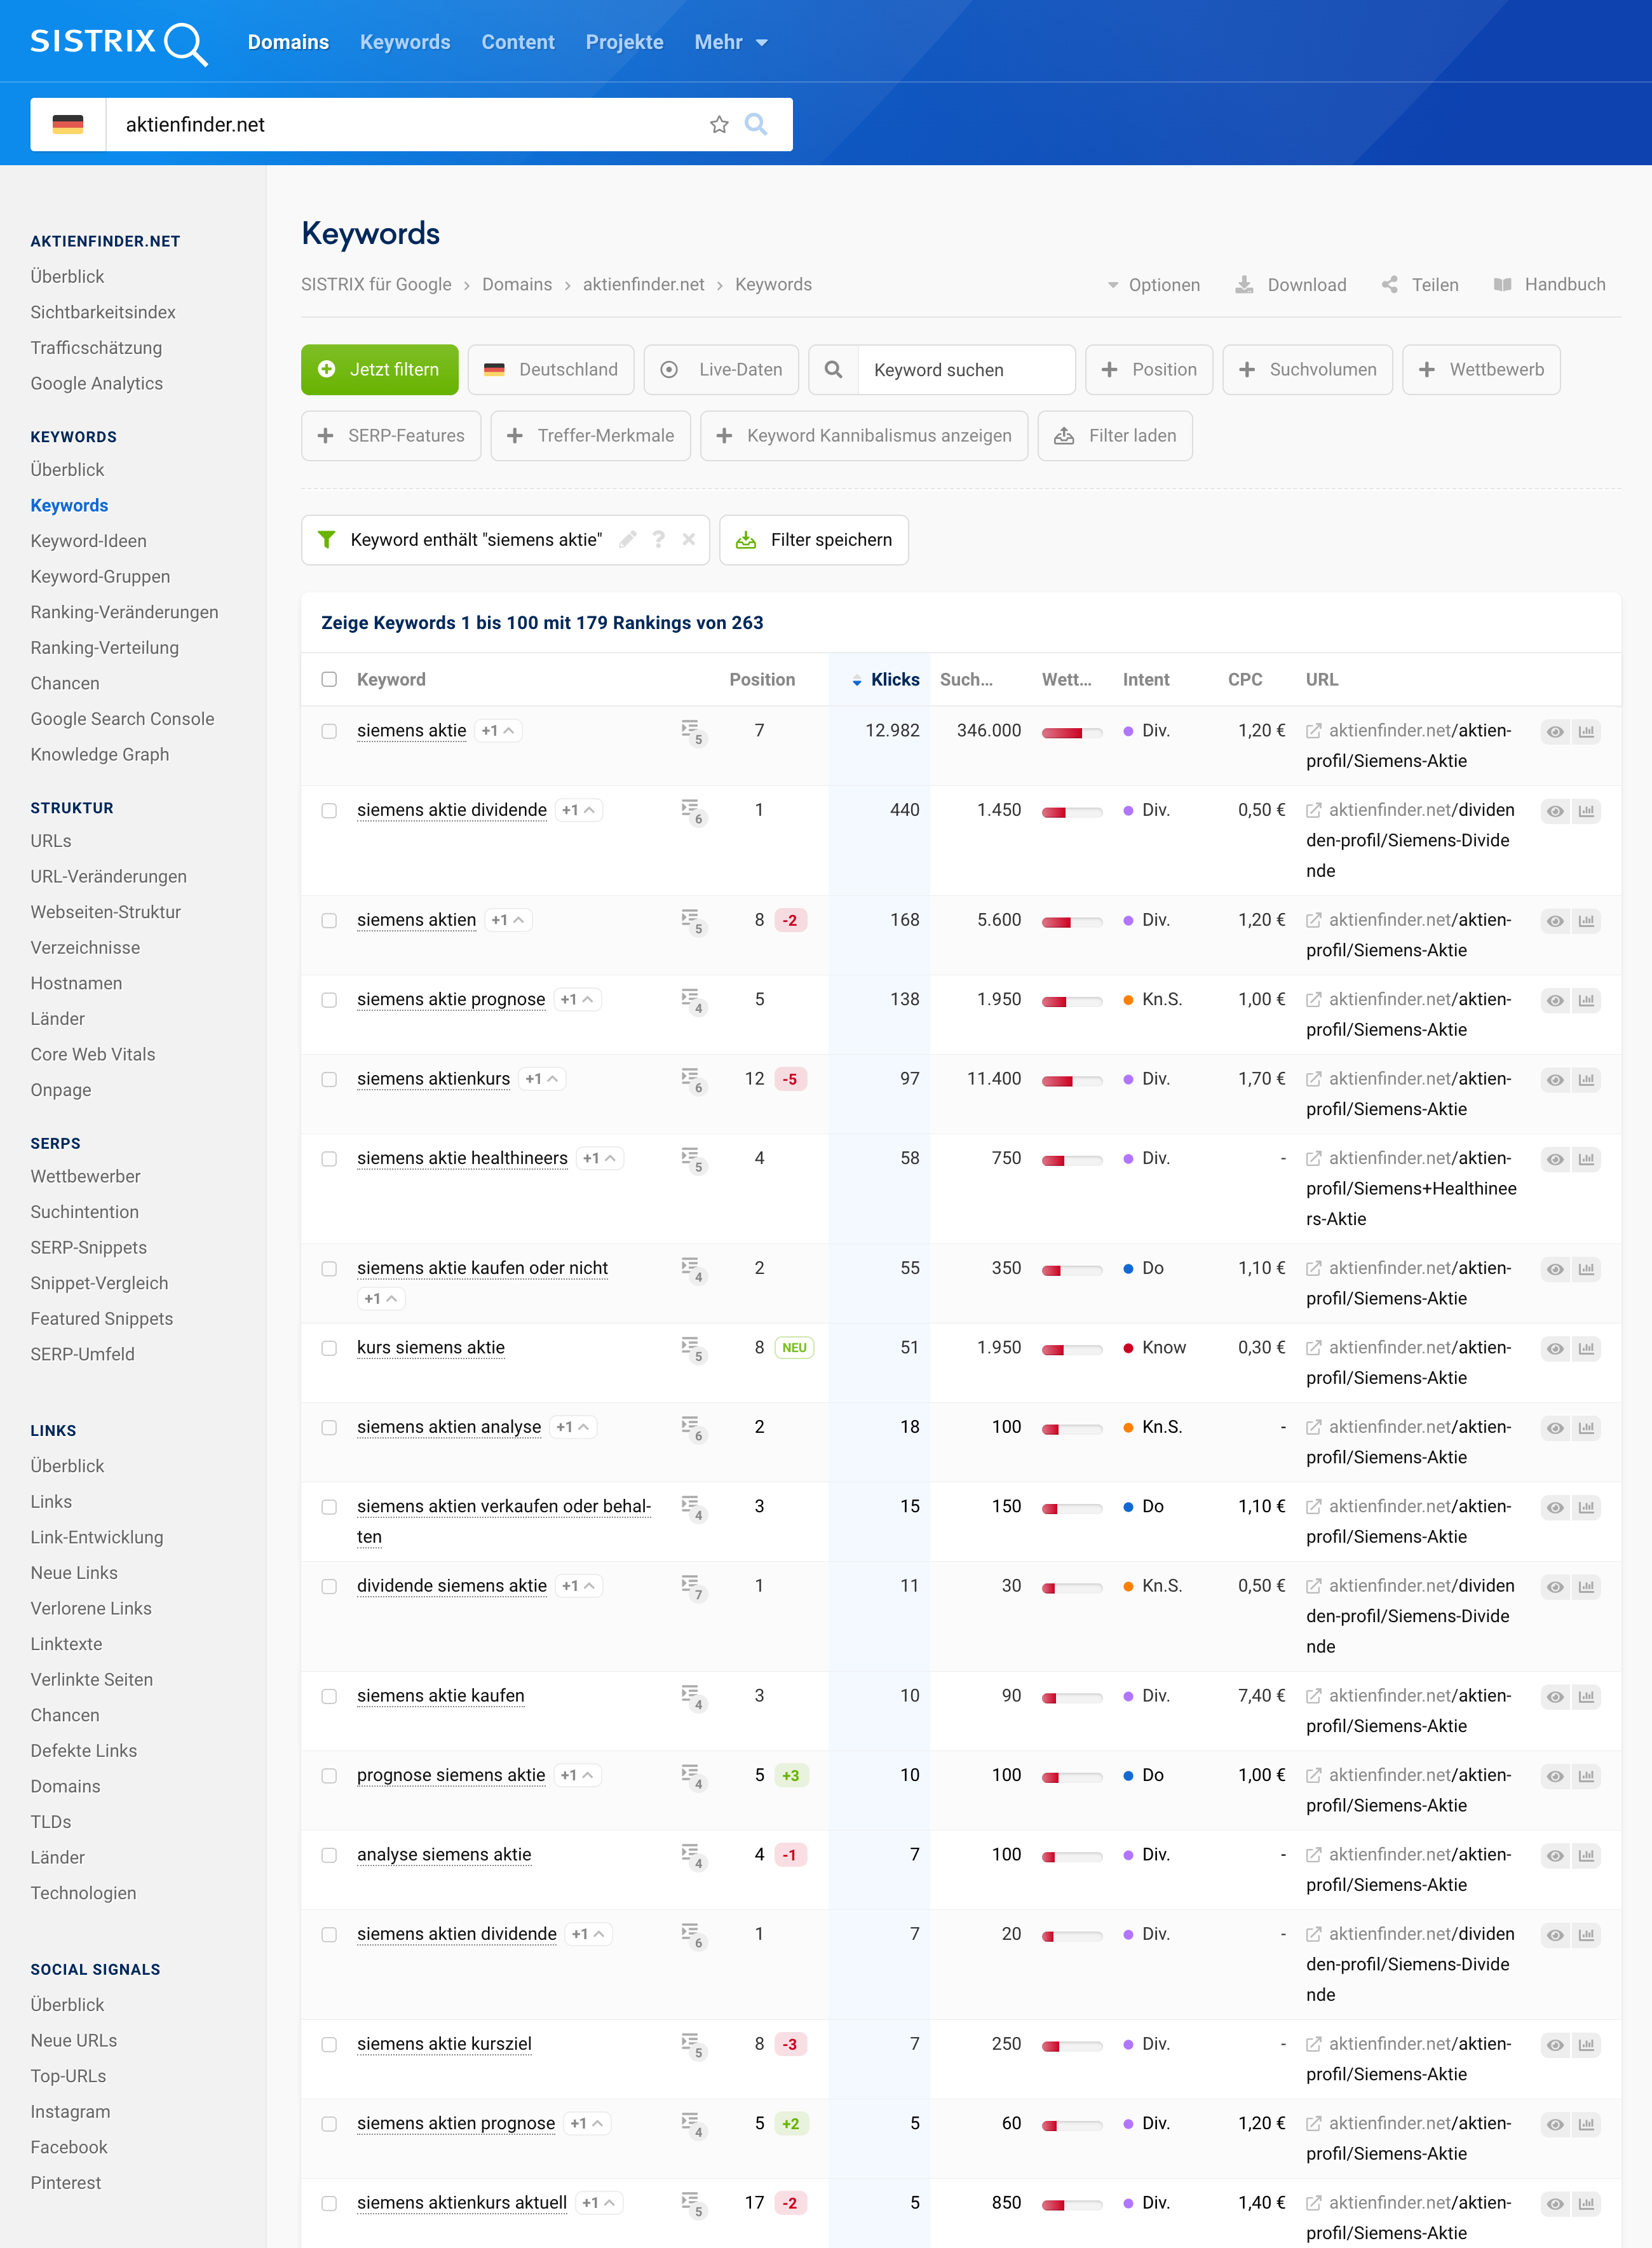Remove the siemens aktie filter
Screen dimensions: 1652x2248
689,540
